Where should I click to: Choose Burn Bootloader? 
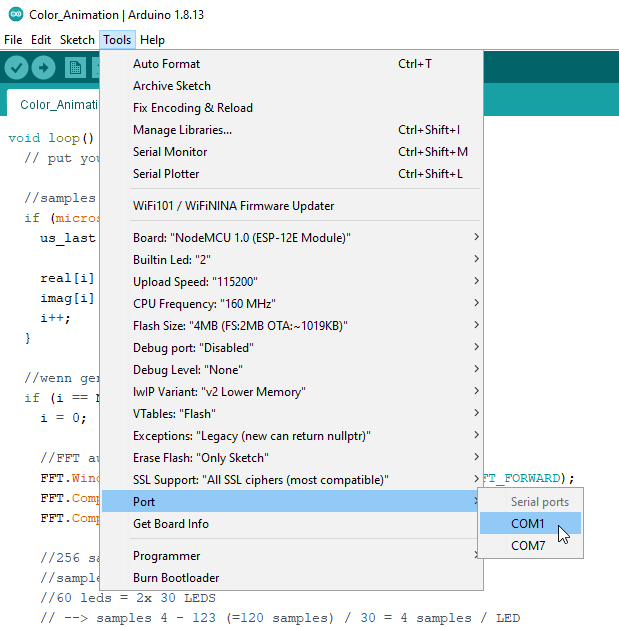click(x=291, y=578)
